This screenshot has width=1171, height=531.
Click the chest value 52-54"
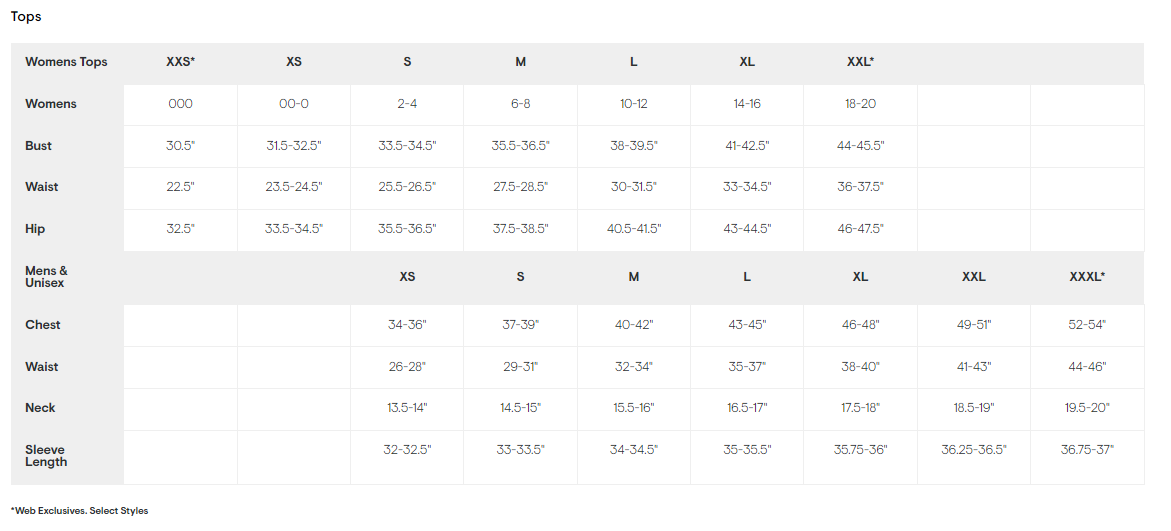[1087, 325]
